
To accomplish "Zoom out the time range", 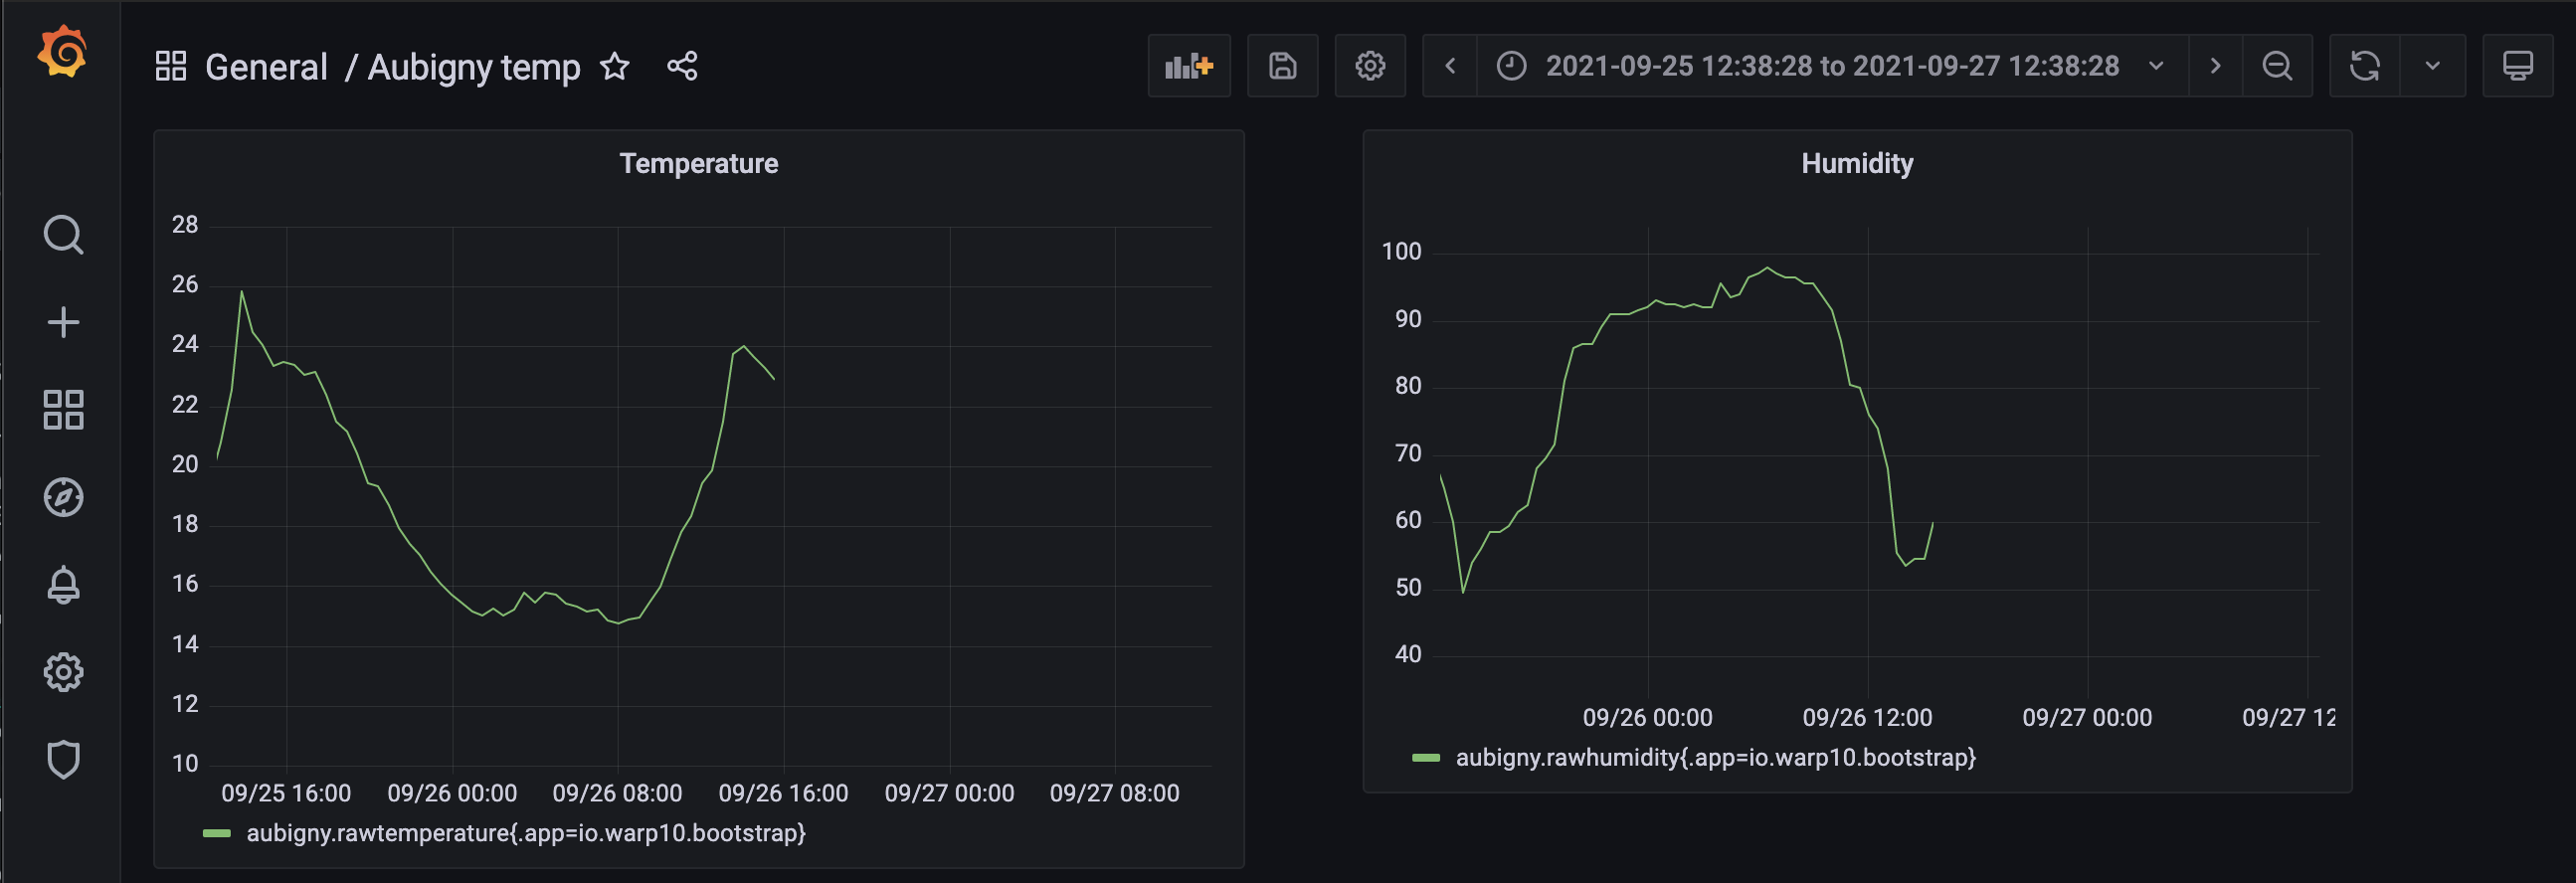I will point(2277,66).
